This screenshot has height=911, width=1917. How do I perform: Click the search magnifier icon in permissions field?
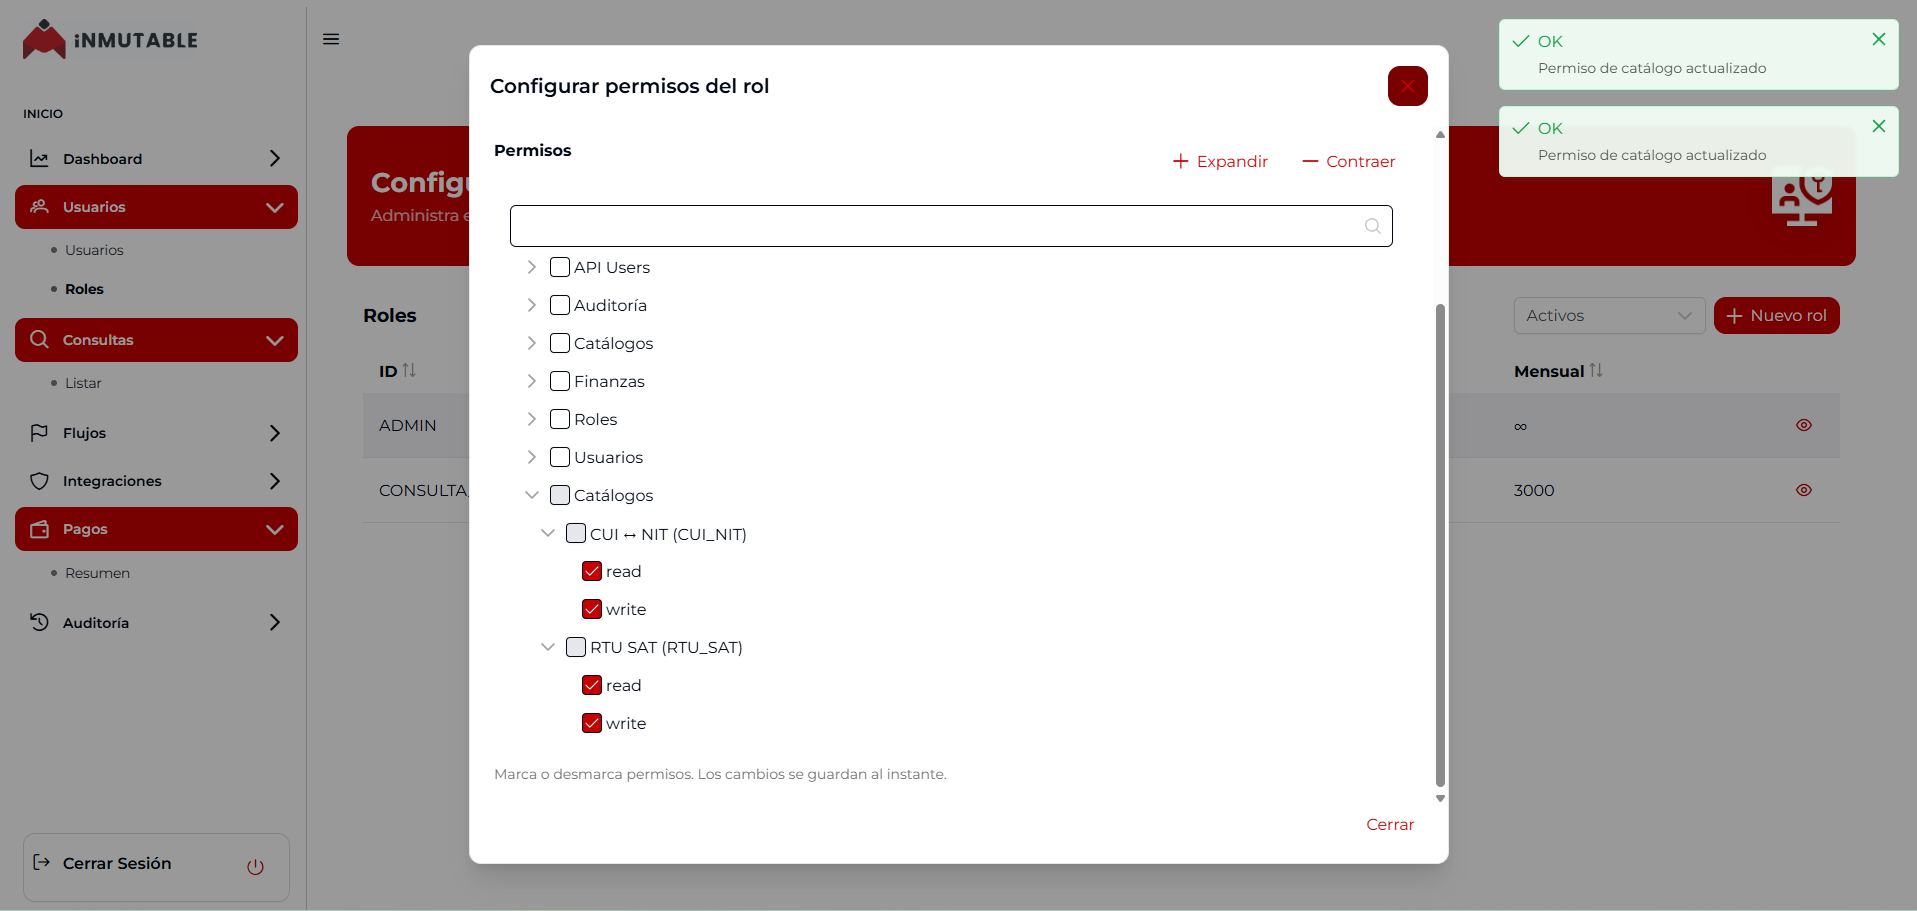click(1372, 226)
